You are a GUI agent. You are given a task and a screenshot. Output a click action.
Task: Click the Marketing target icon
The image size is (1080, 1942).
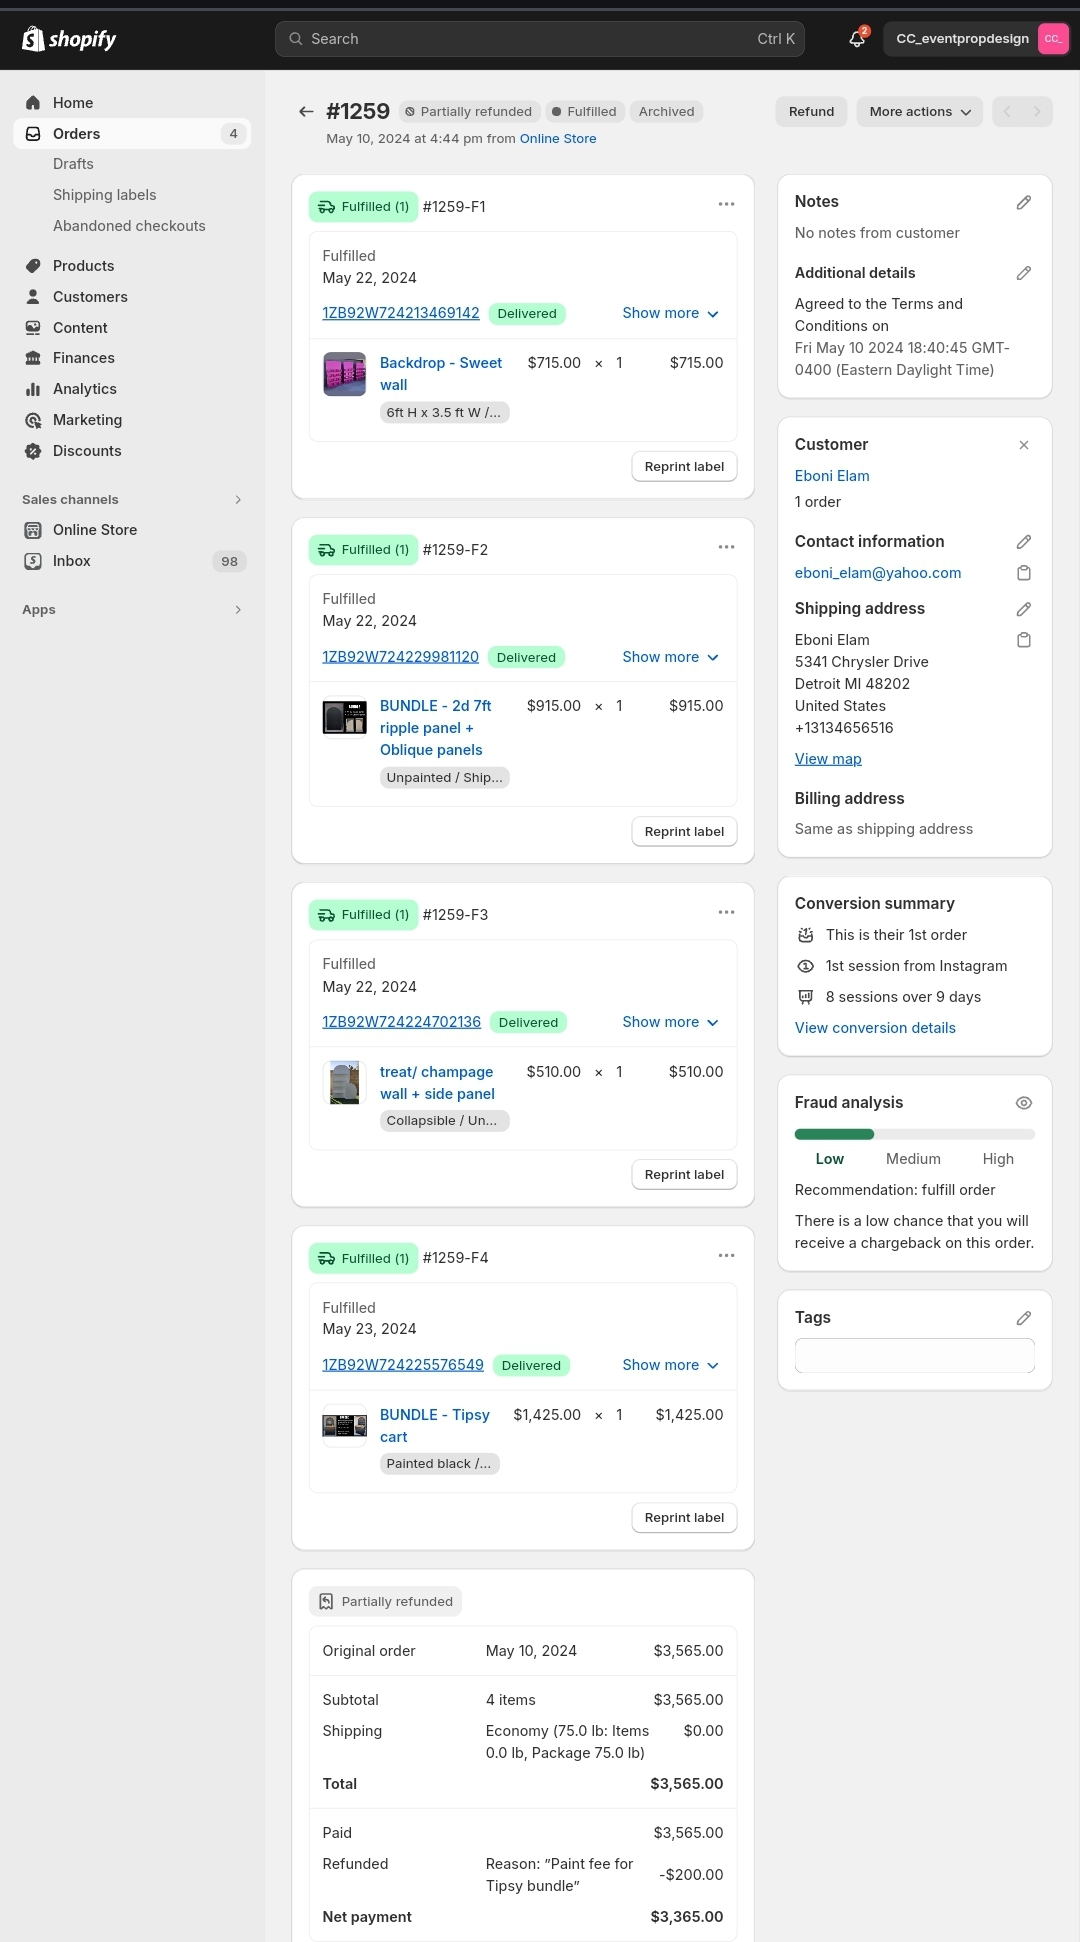(33, 420)
